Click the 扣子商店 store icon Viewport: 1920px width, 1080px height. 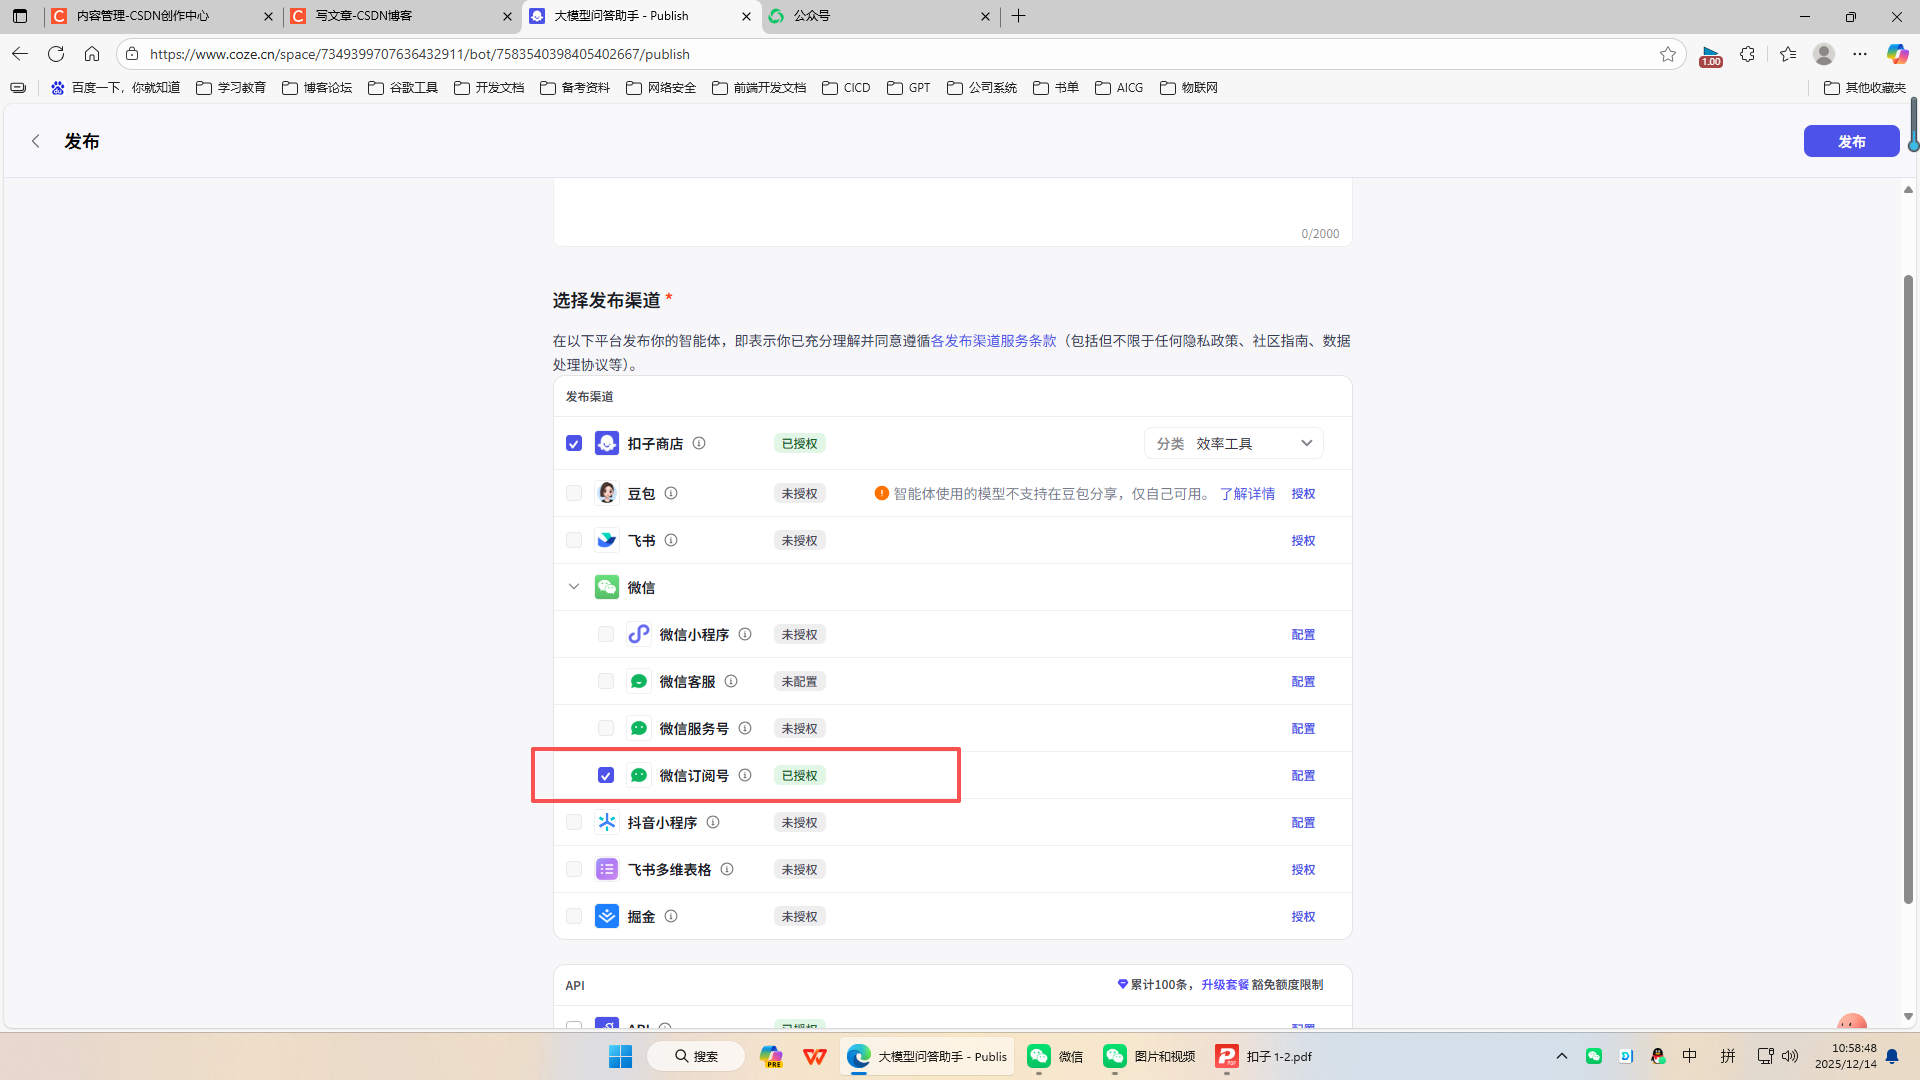(x=607, y=443)
